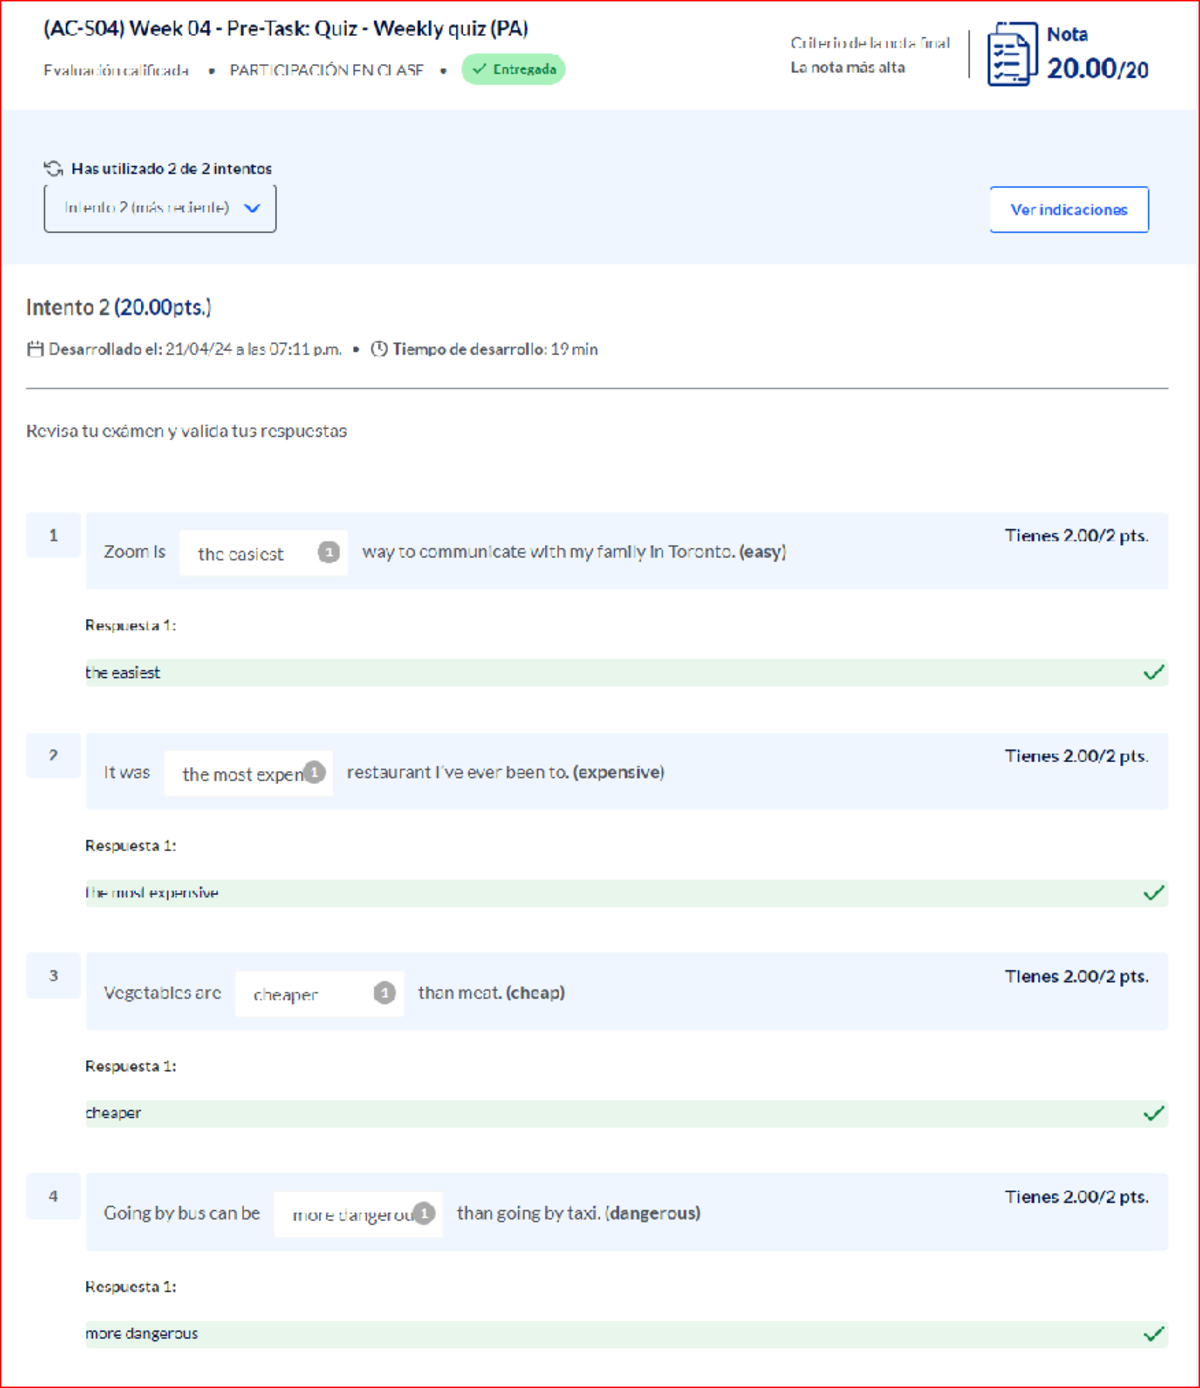Click the green checkmark for 'the easiest'

1154,672
